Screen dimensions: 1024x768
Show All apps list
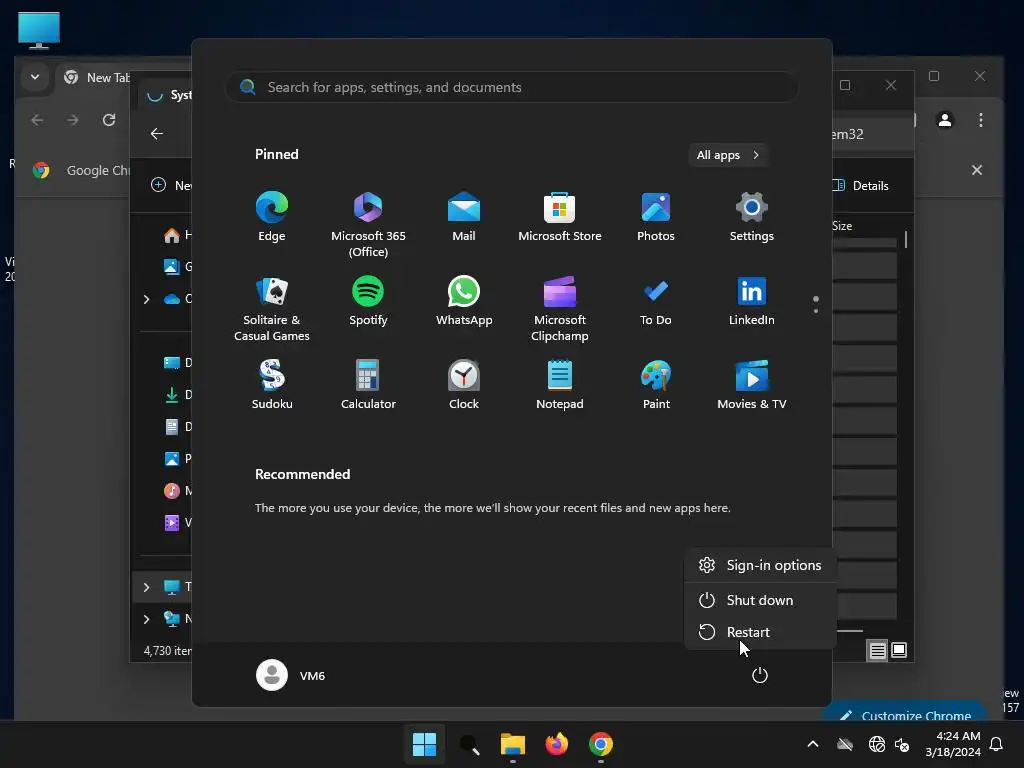click(x=728, y=155)
